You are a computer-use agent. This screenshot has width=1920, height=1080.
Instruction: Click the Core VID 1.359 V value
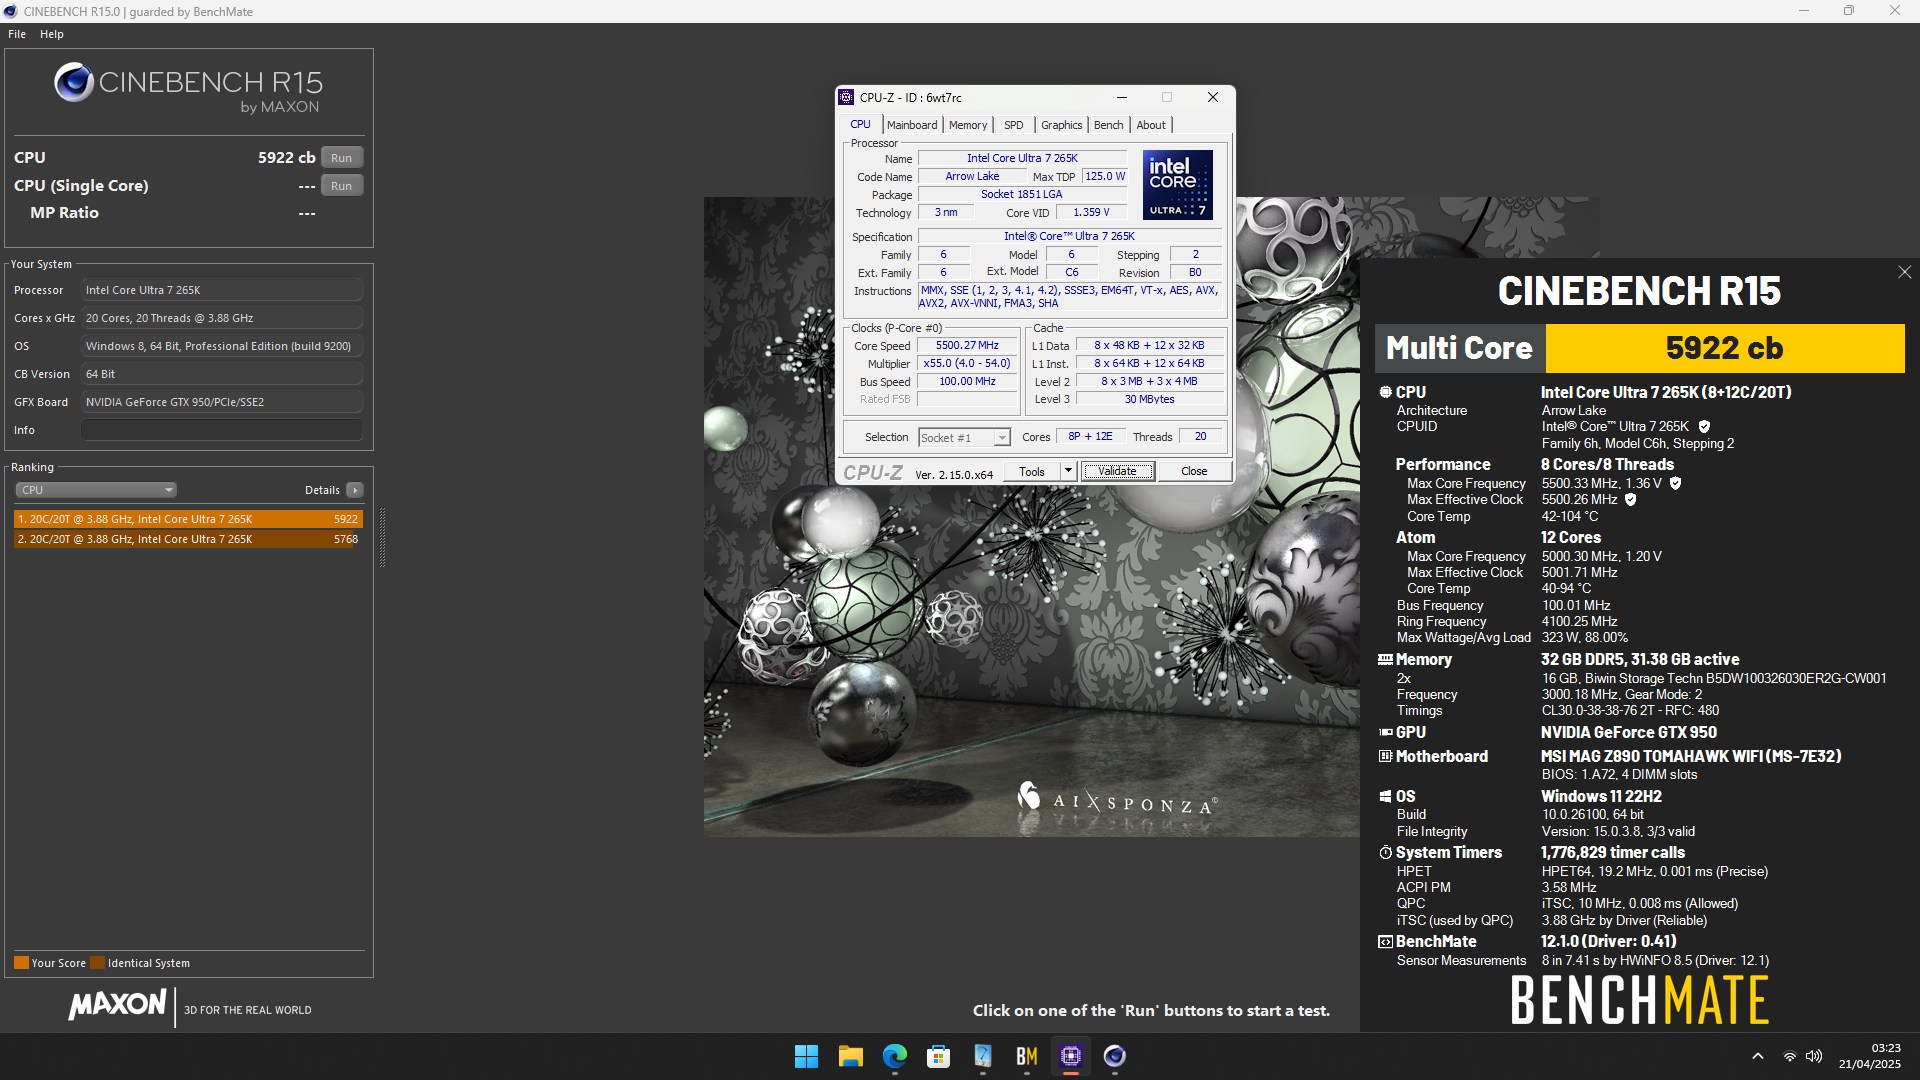click(1091, 212)
